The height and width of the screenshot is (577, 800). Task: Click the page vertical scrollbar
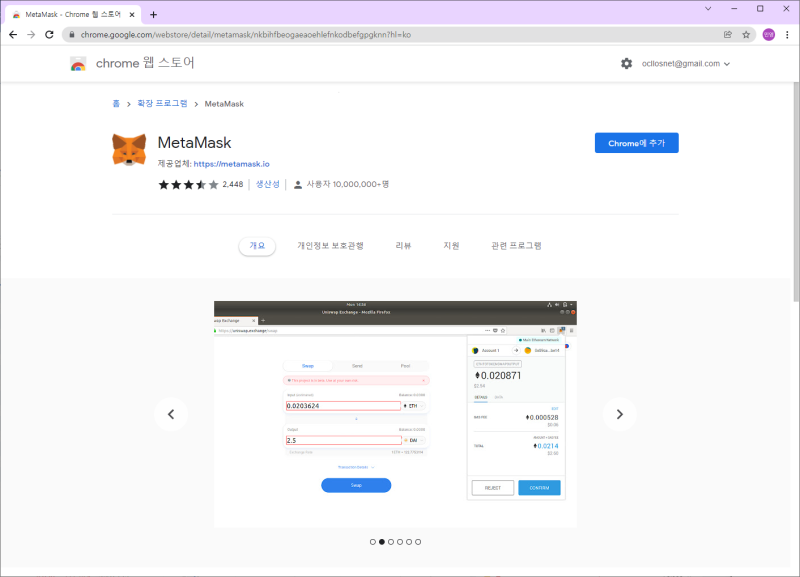point(796,191)
